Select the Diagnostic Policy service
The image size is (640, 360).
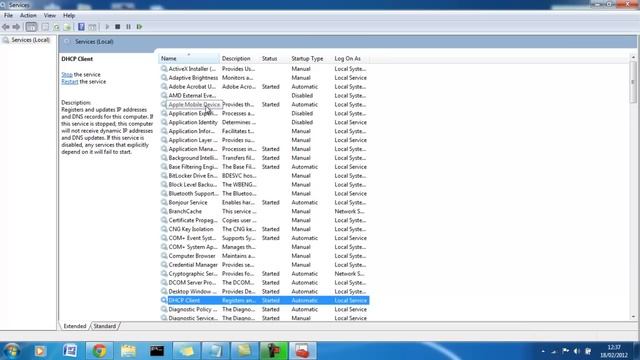coord(264,309)
